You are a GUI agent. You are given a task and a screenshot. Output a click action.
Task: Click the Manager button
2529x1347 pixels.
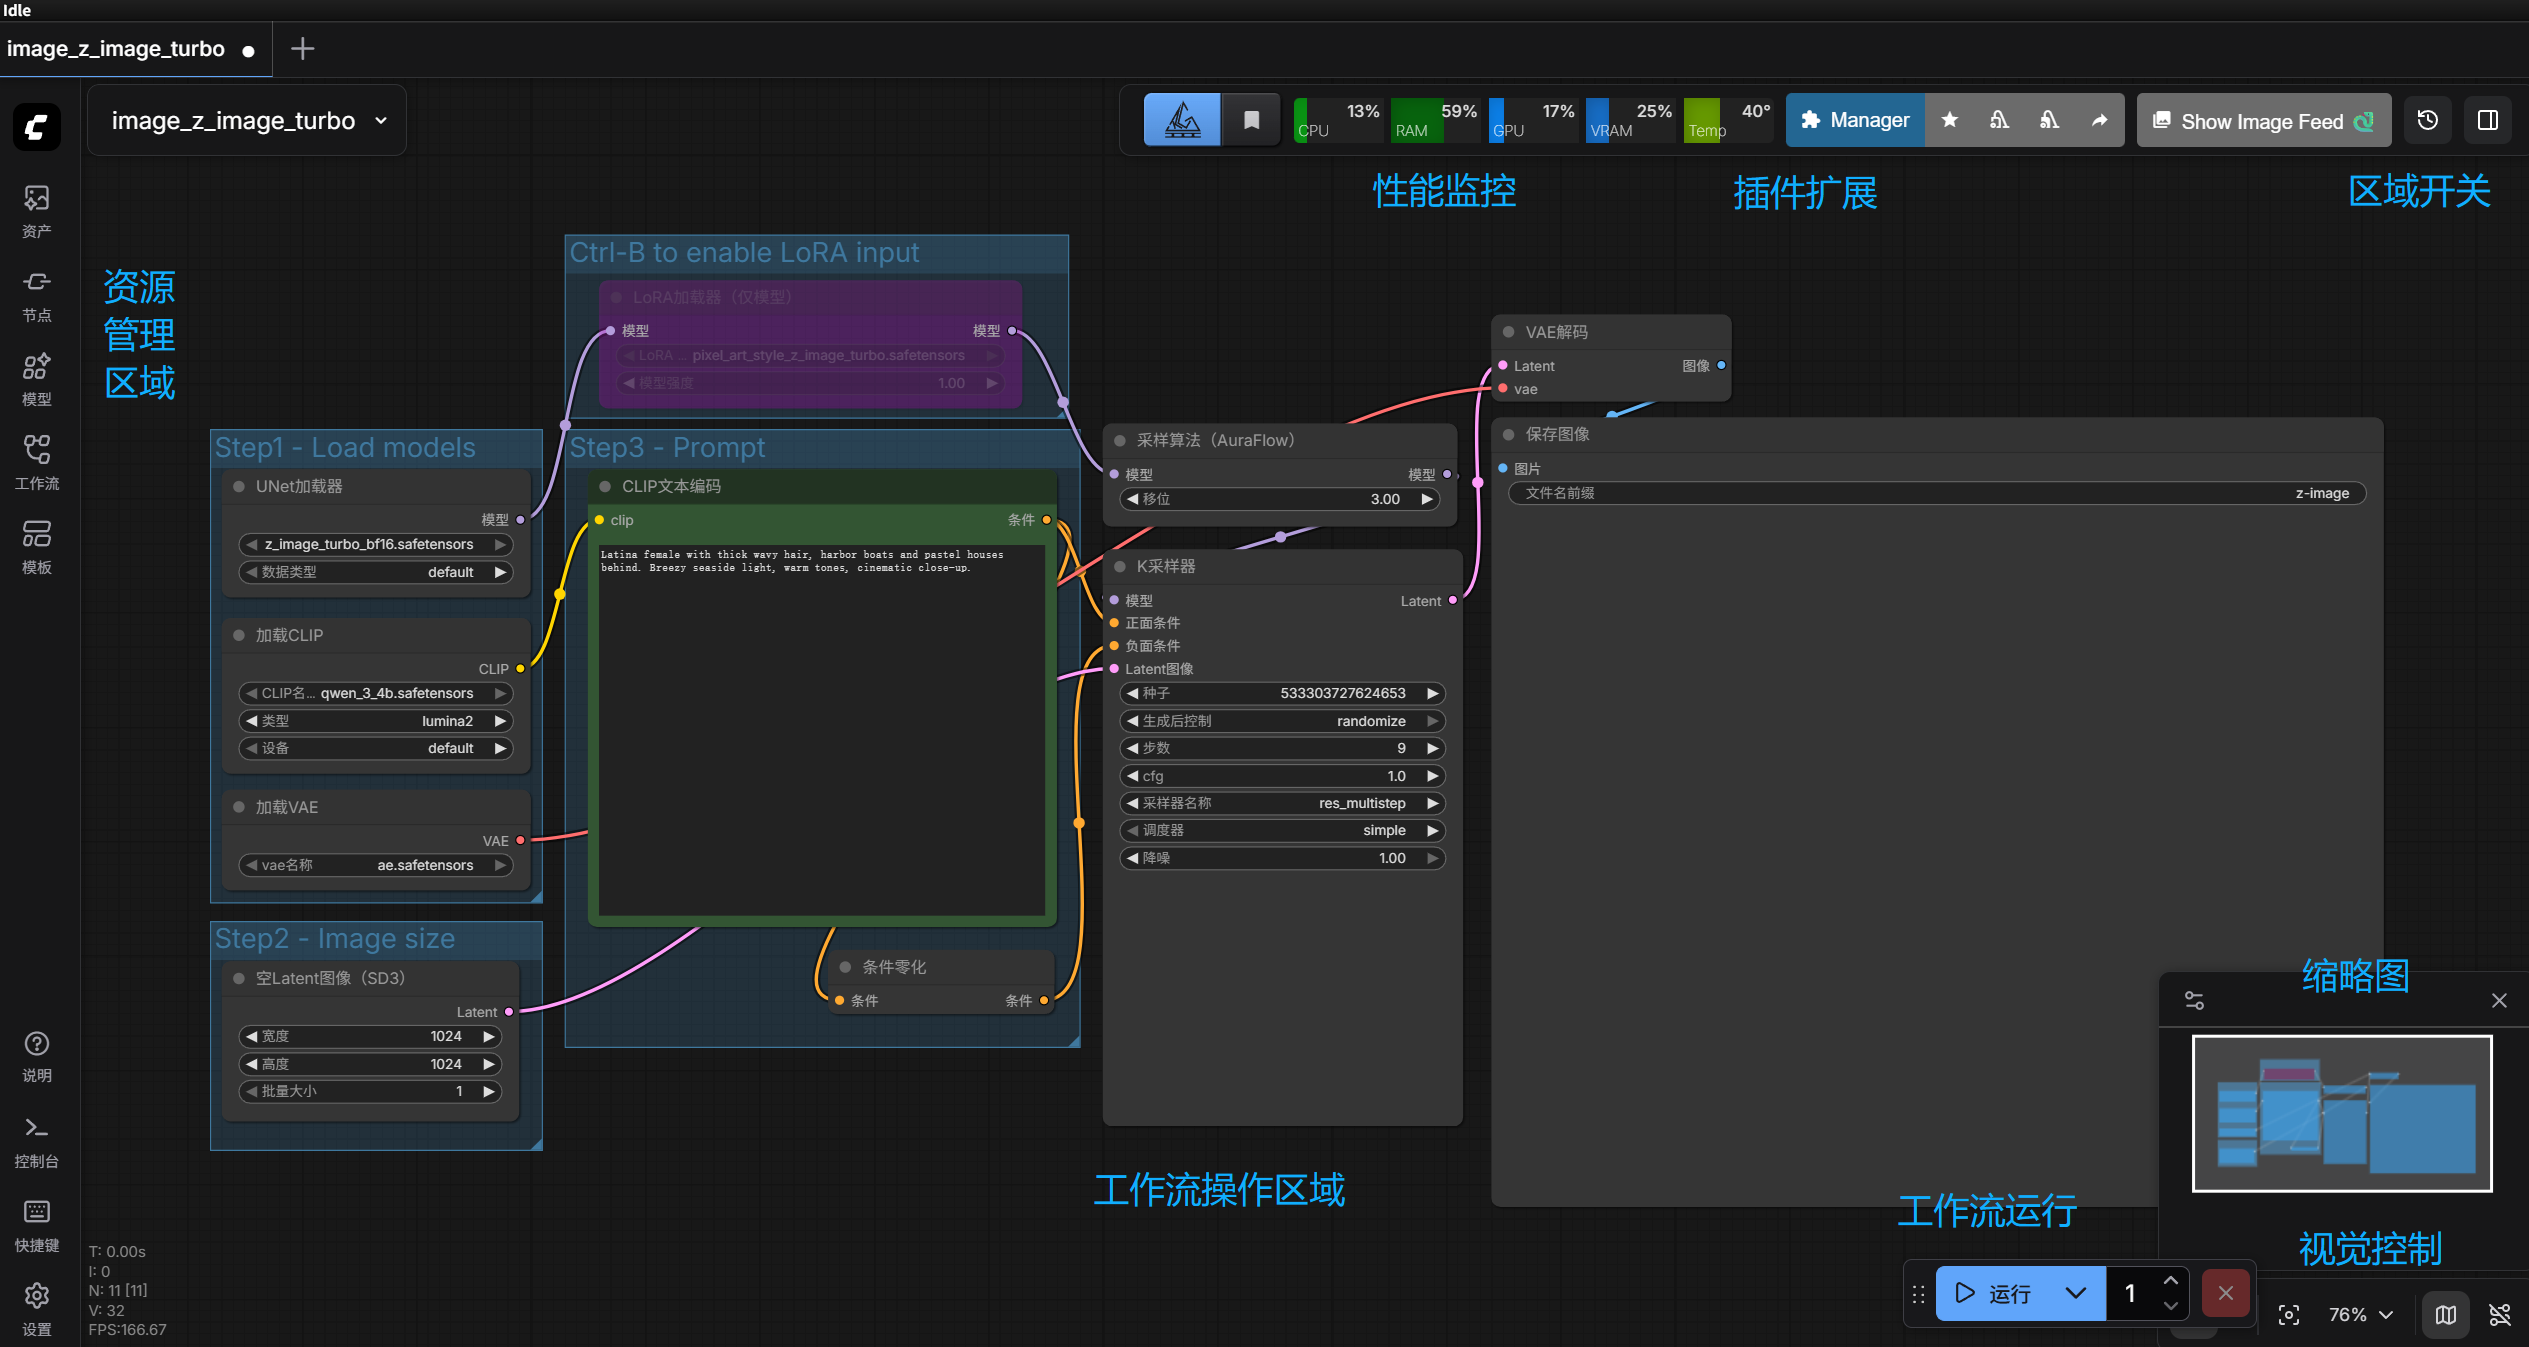[x=1855, y=121]
